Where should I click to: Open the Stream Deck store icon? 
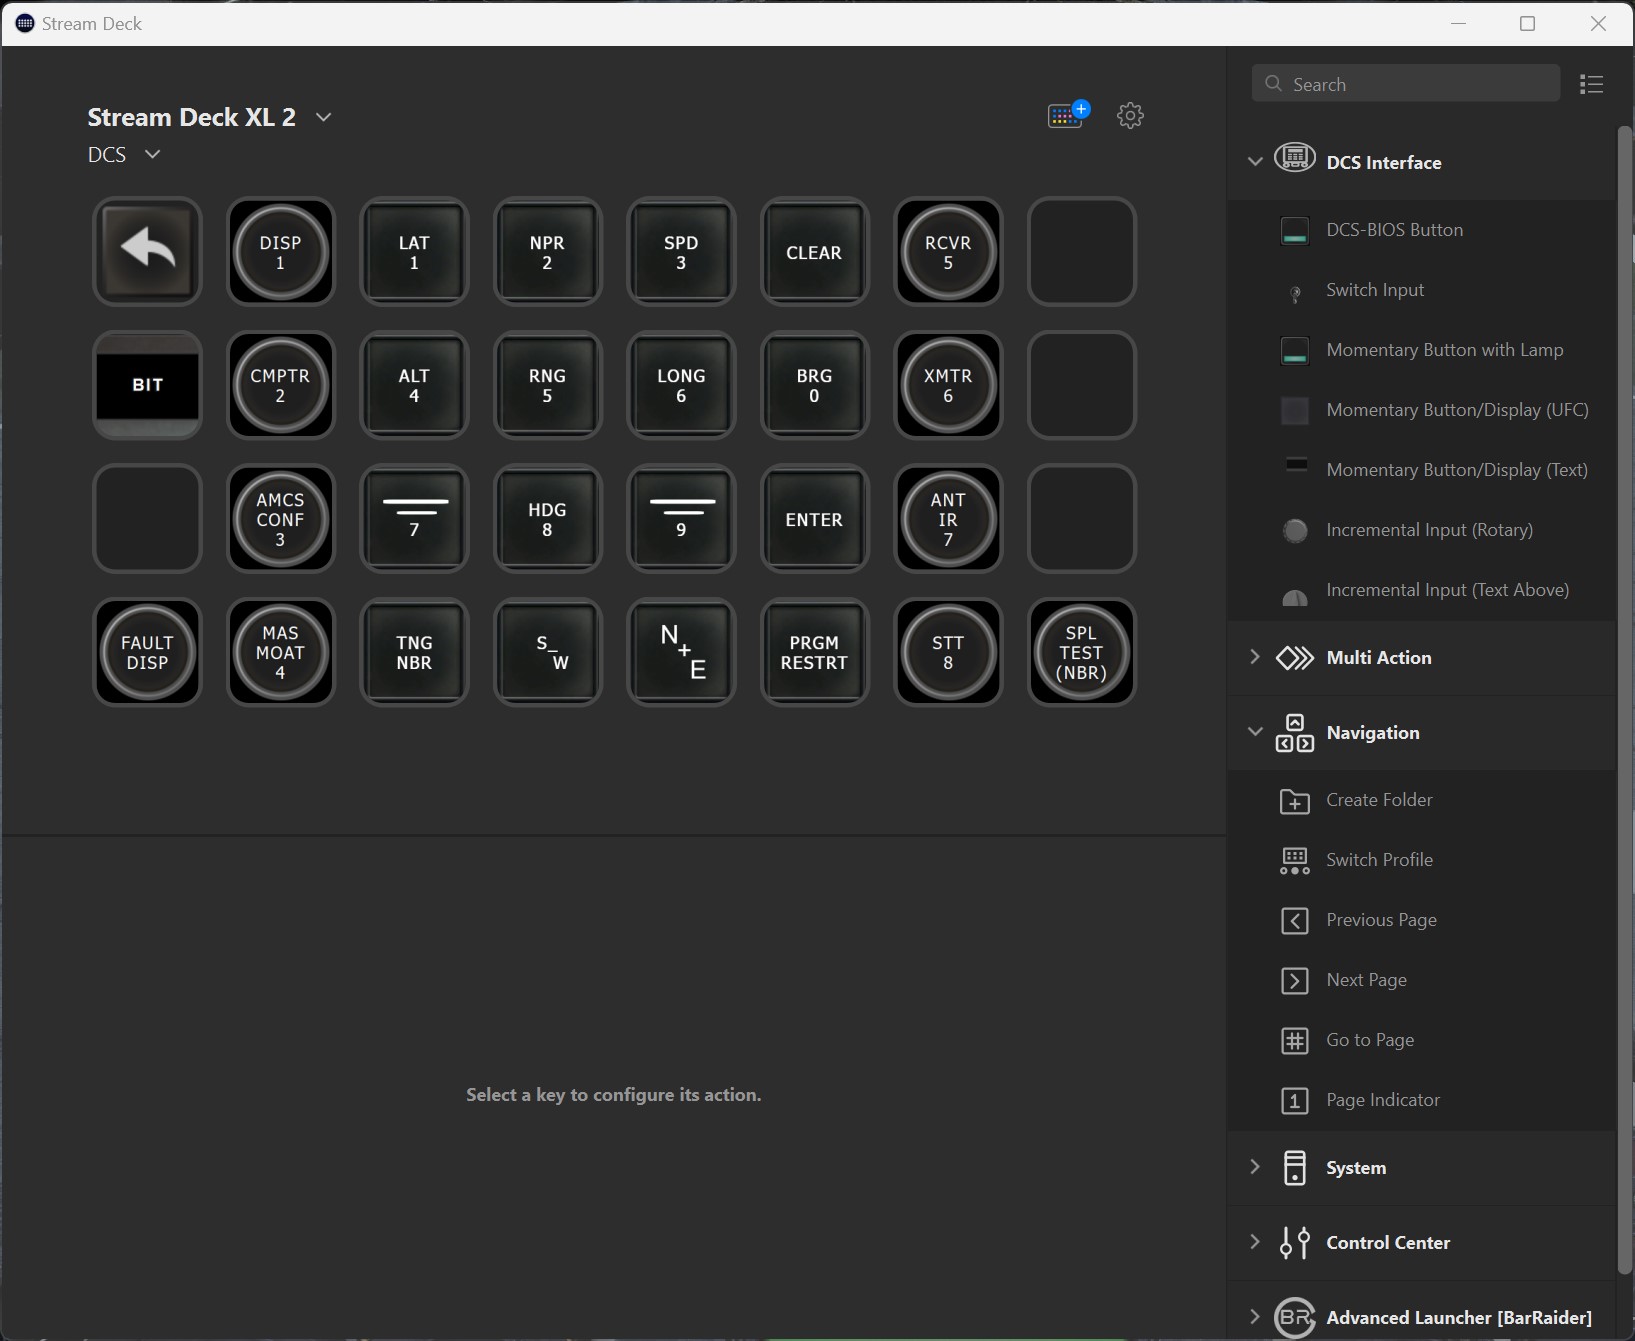[1067, 115]
